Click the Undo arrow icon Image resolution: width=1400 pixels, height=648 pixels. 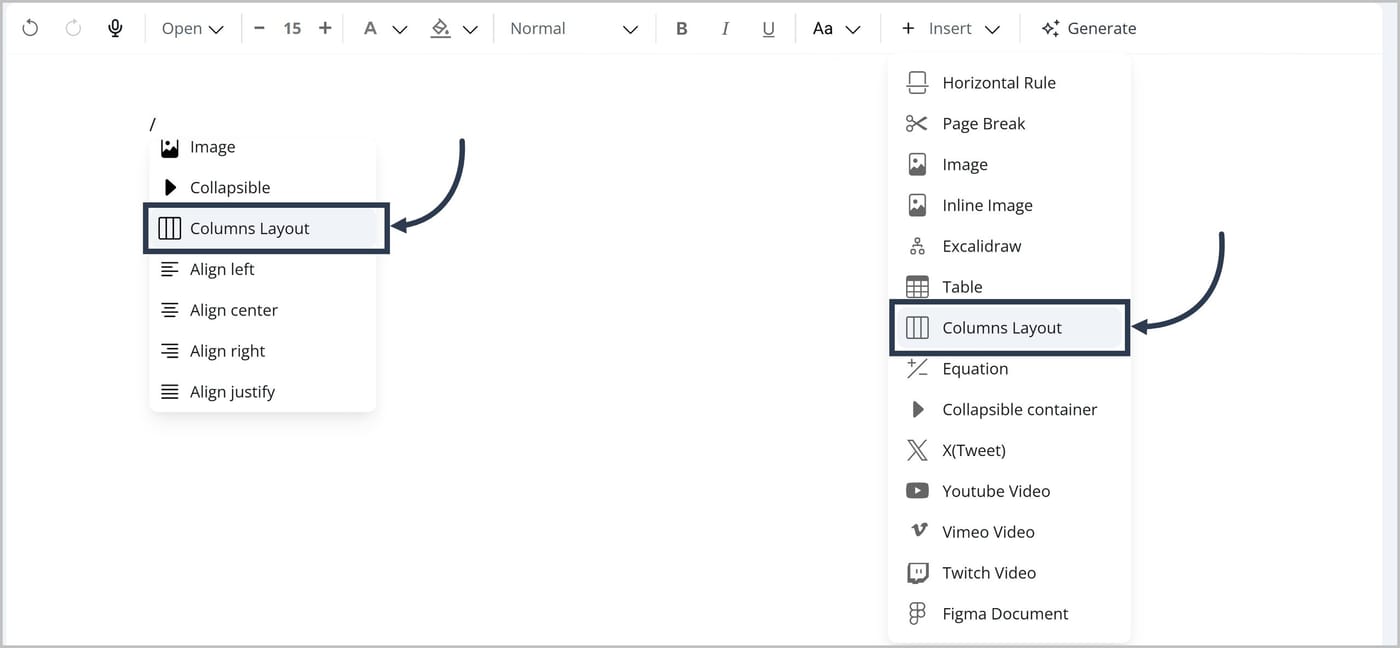(30, 28)
